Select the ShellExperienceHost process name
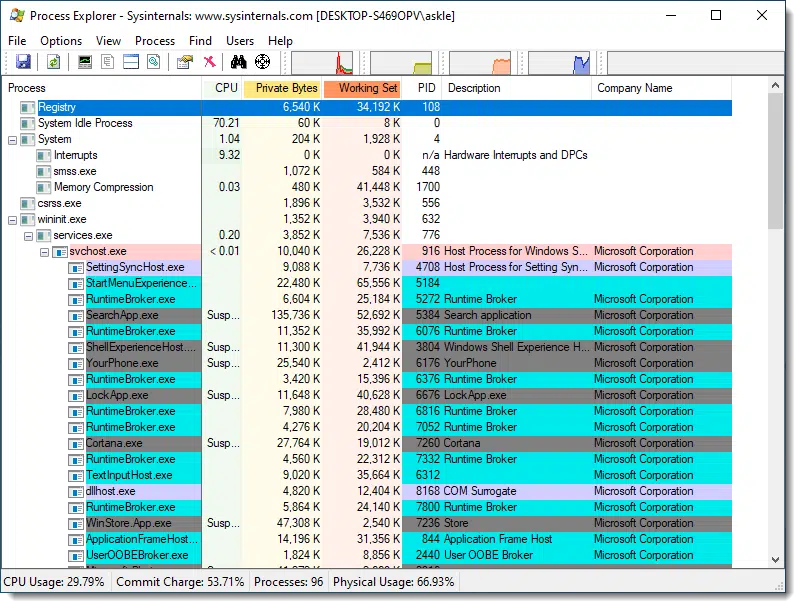Viewport: 801px width, 608px height. 141,347
